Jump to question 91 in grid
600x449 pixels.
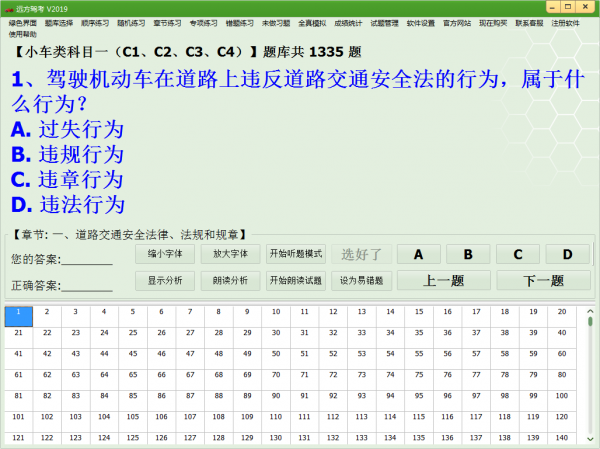click(x=304, y=400)
